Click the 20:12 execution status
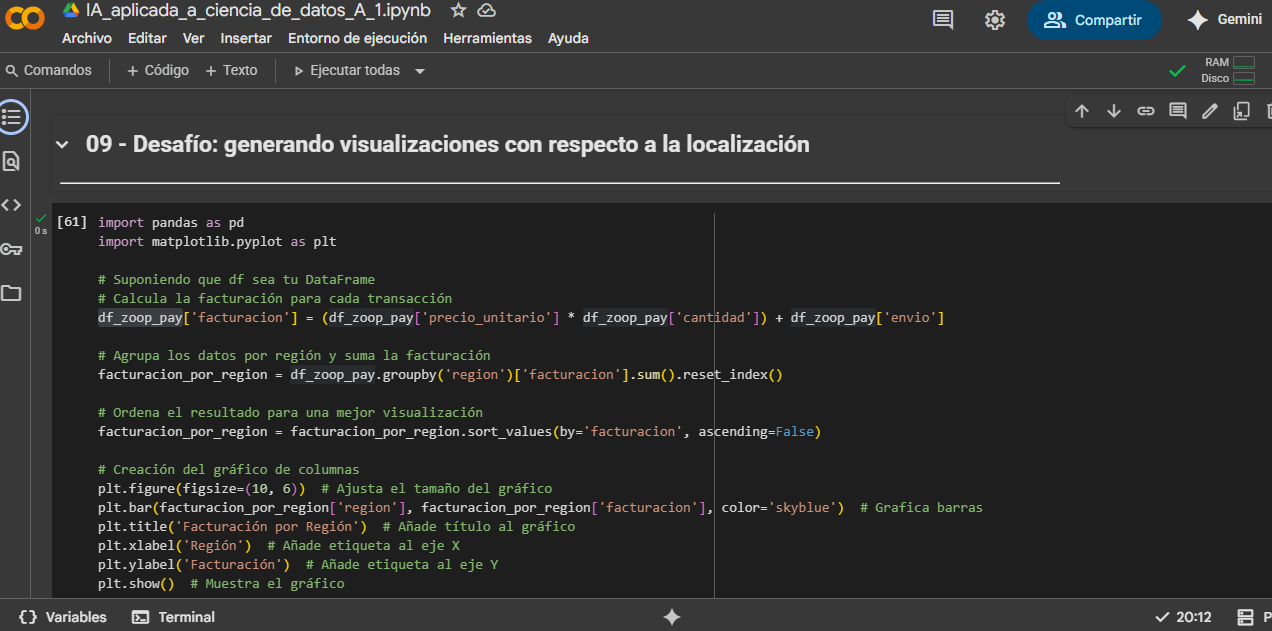 tap(1183, 617)
